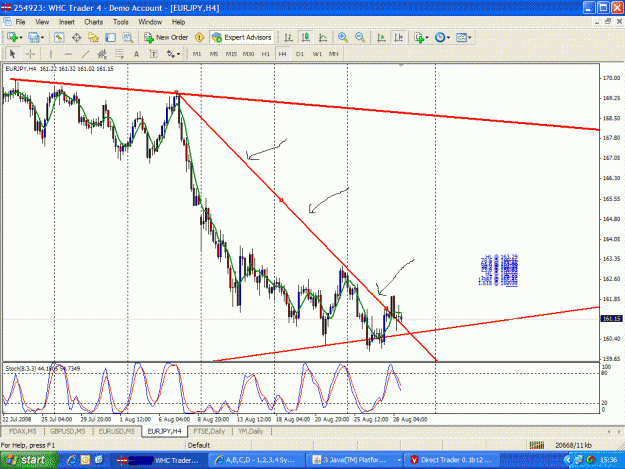Switch chart to M15 timeframe

point(231,54)
